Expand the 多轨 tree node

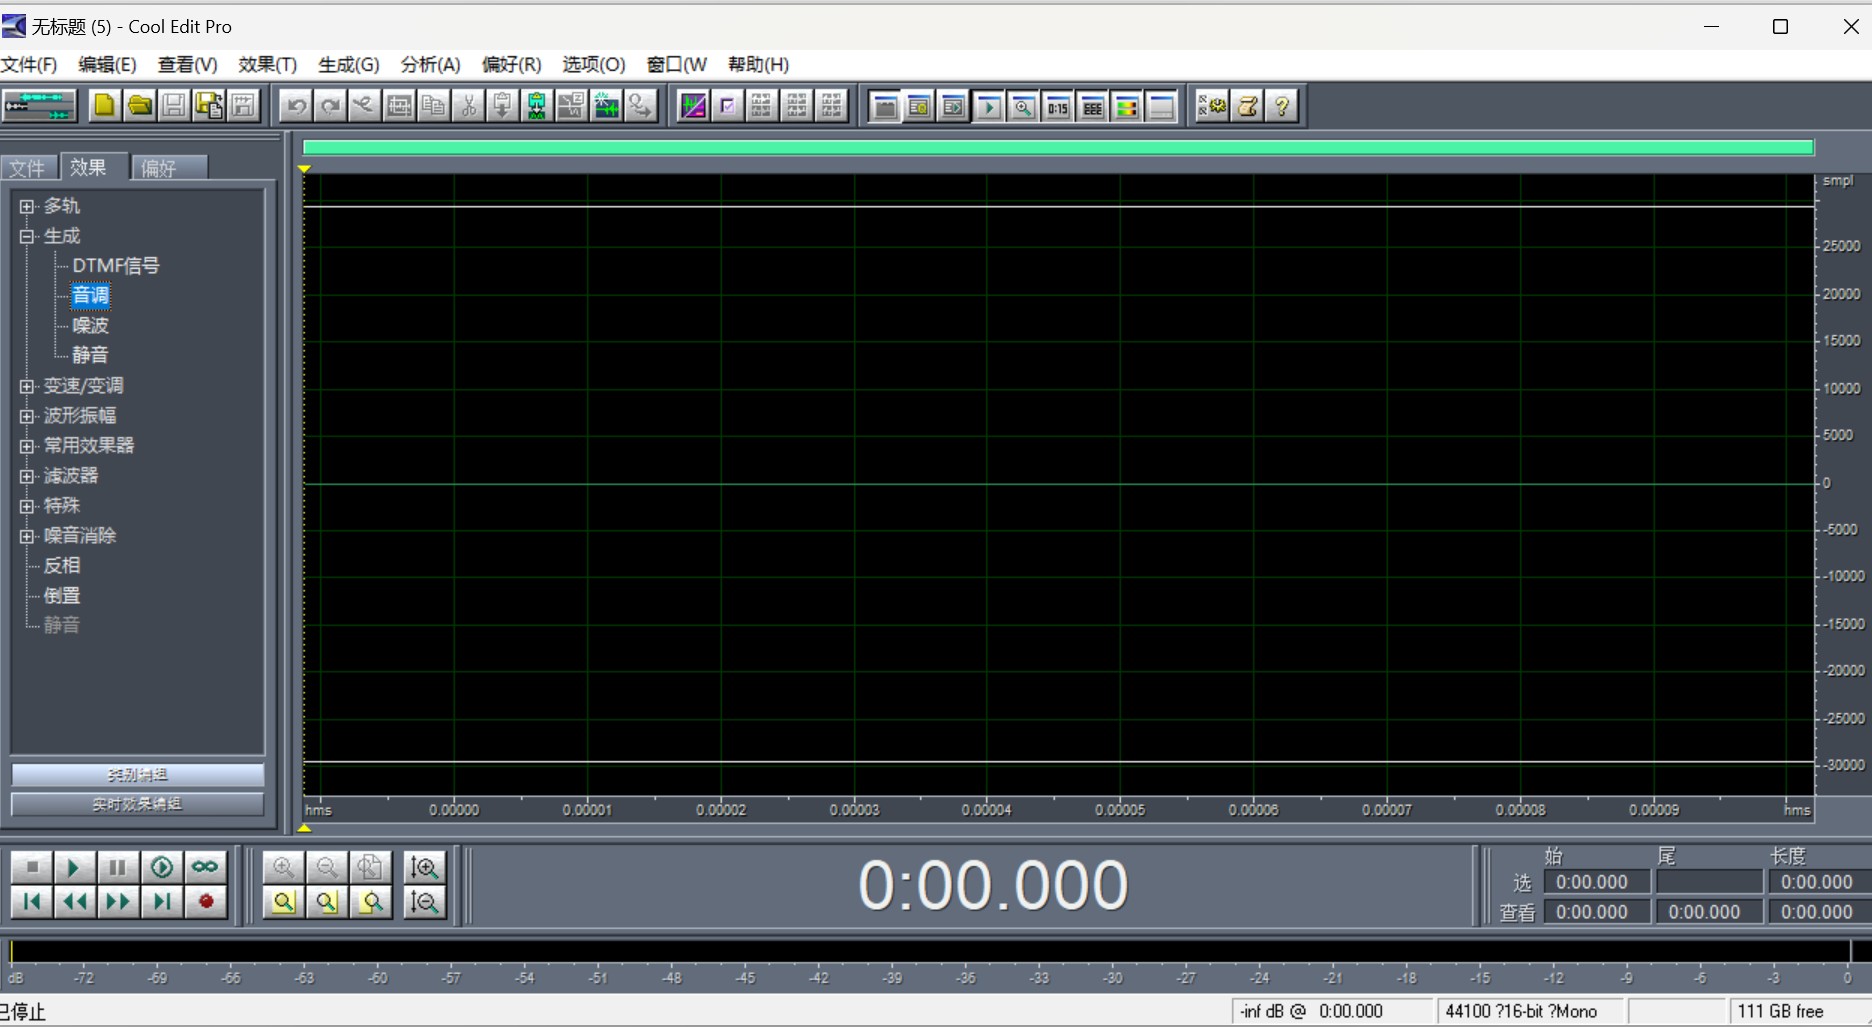pyautogui.click(x=27, y=206)
